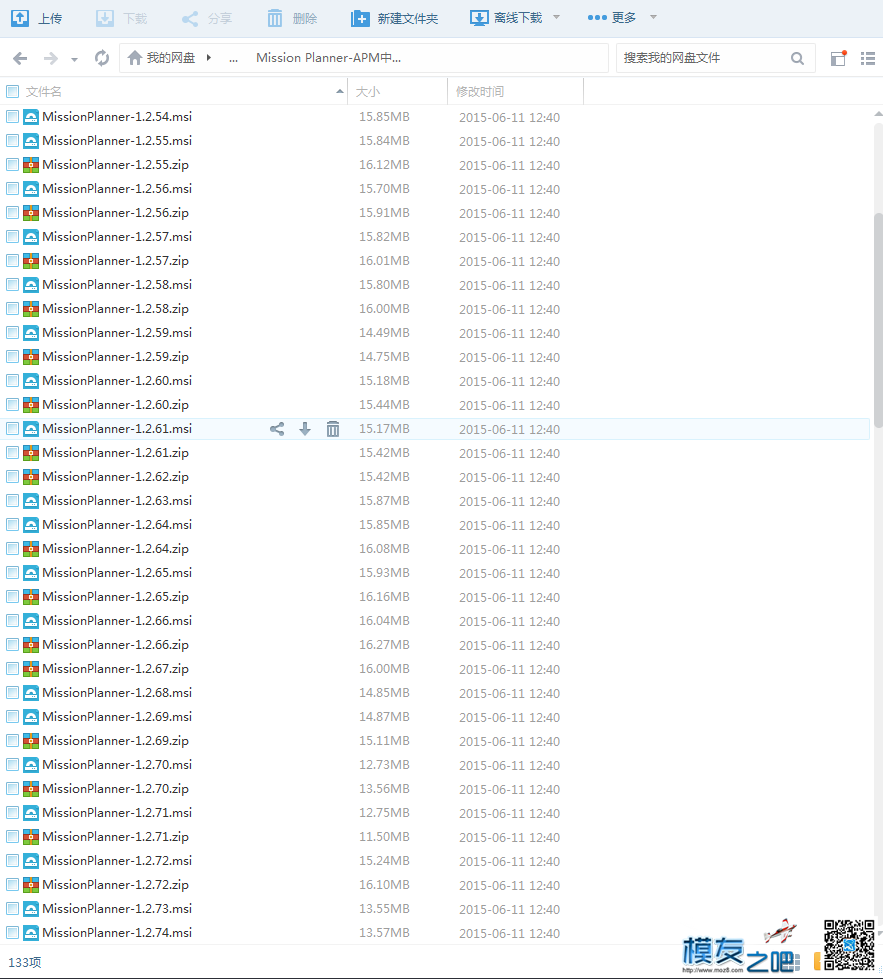Refresh the file list
883x979 pixels.
click(102, 58)
